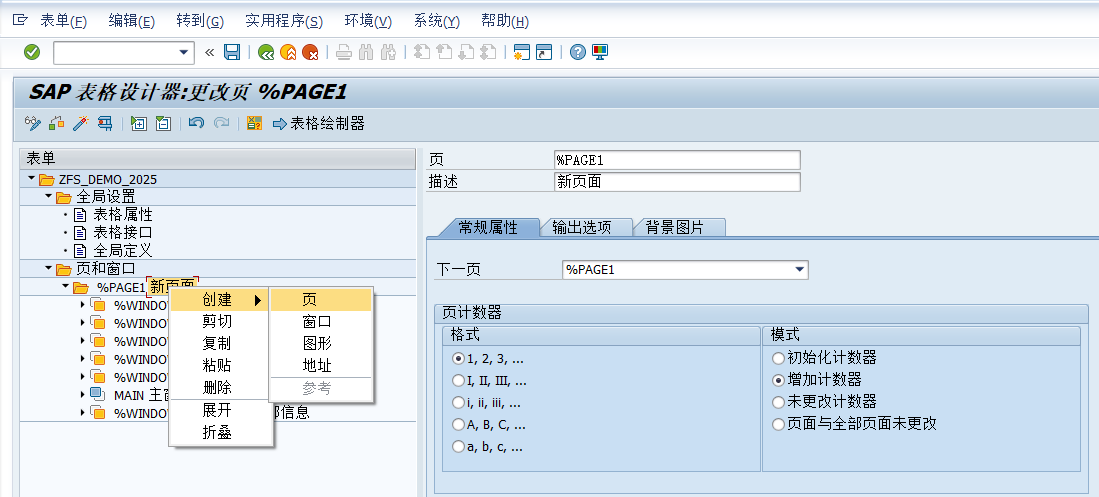Click the Create Shortcut icon
The height and width of the screenshot is (497, 1099).
pos(544,52)
